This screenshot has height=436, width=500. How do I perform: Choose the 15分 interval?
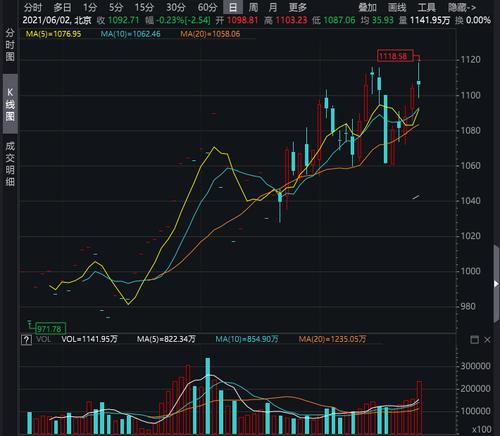point(144,7)
